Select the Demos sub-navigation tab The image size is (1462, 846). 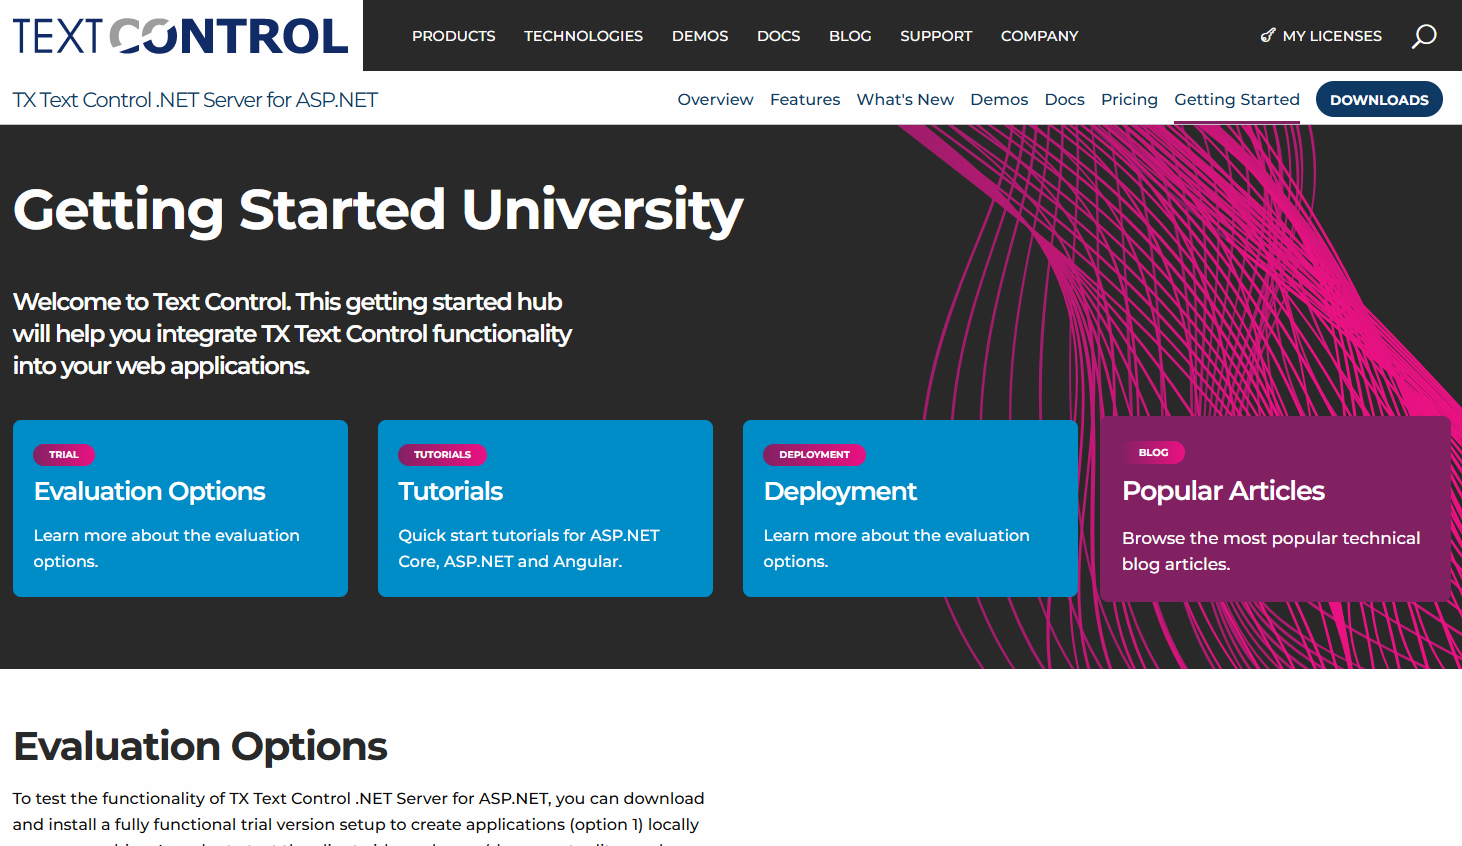click(x=999, y=100)
